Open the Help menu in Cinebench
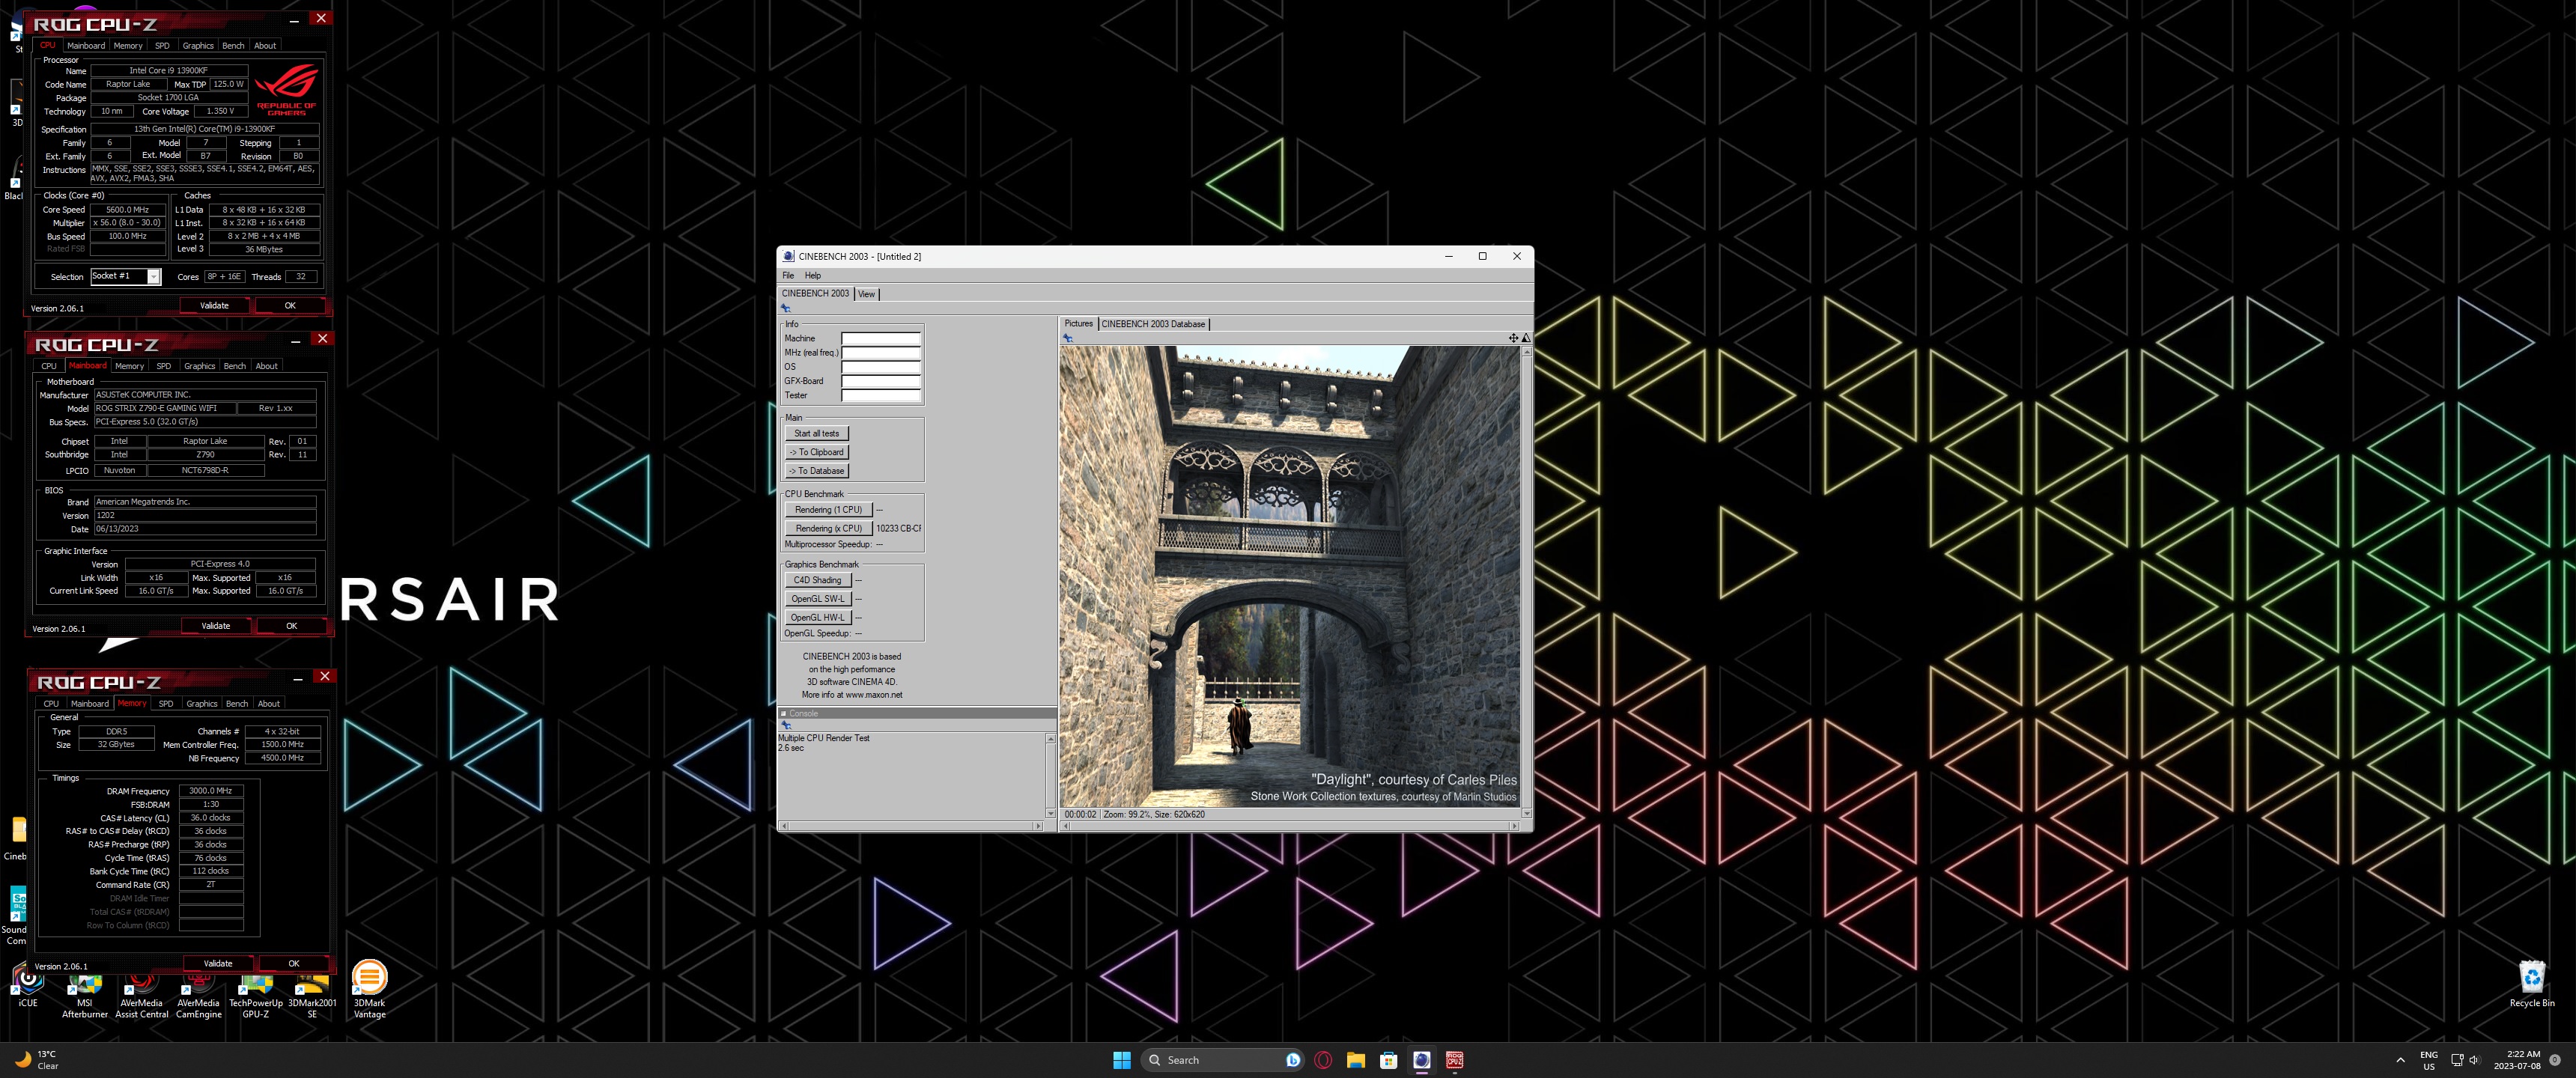 pyautogui.click(x=813, y=275)
